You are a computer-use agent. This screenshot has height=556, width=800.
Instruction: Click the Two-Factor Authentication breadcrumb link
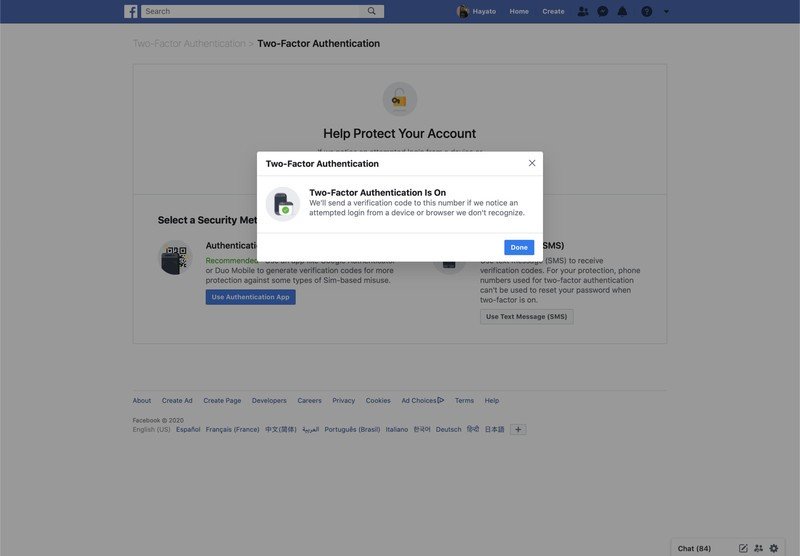click(189, 43)
